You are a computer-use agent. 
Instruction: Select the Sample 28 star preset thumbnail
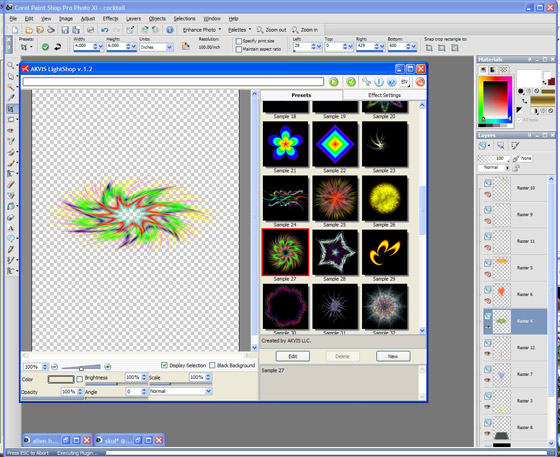tap(335, 252)
